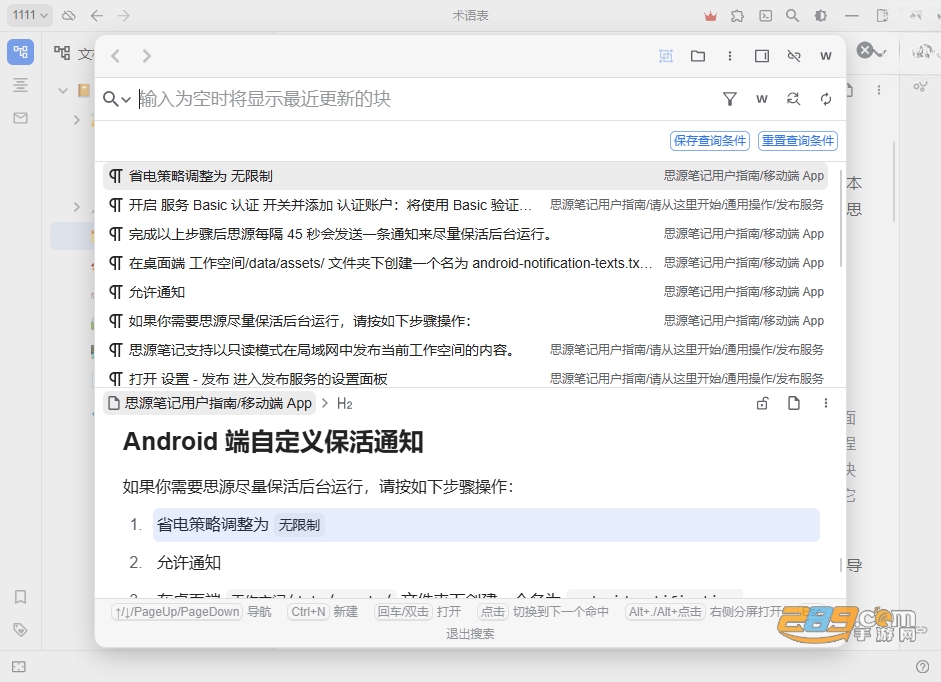Click 保存查询条件 button
This screenshot has height=682, width=941.
[710, 140]
